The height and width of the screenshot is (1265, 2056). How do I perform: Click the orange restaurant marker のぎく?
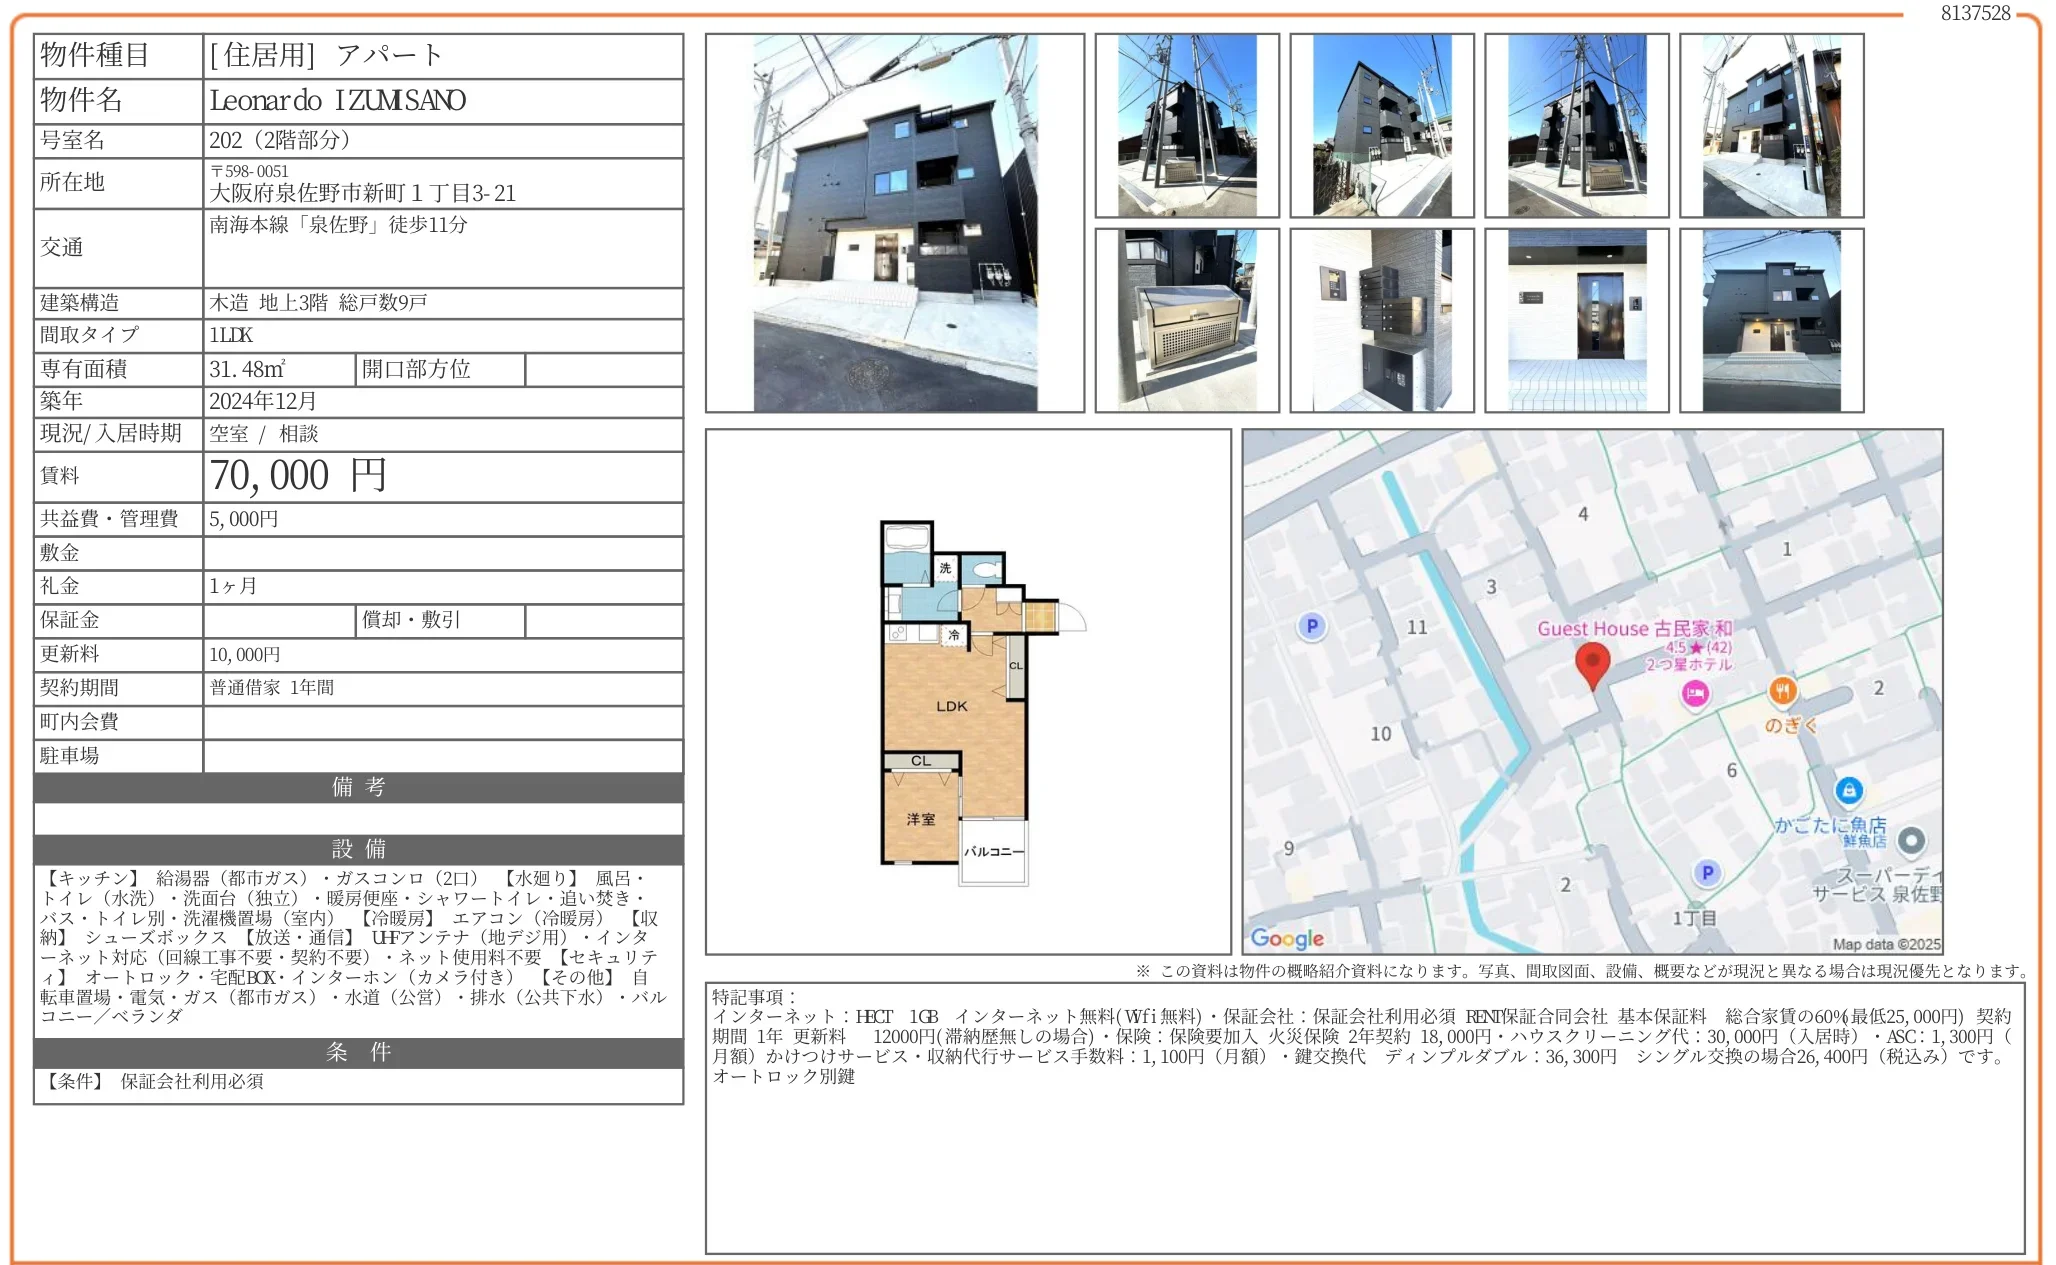[x=1783, y=690]
